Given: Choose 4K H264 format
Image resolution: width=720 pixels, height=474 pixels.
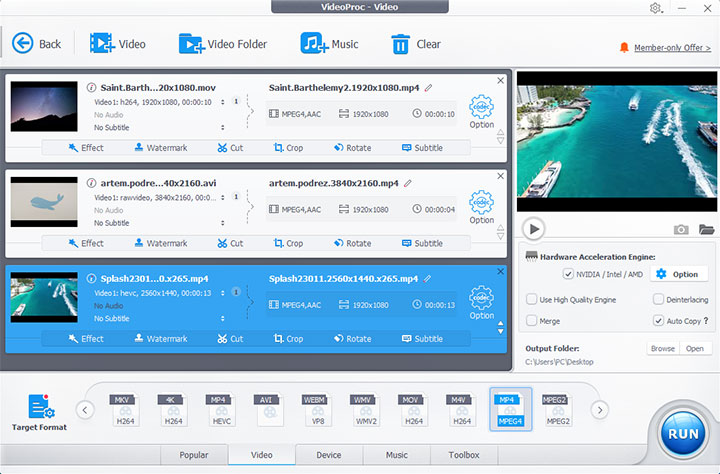Looking at the screenshot, I should (171, 409).
